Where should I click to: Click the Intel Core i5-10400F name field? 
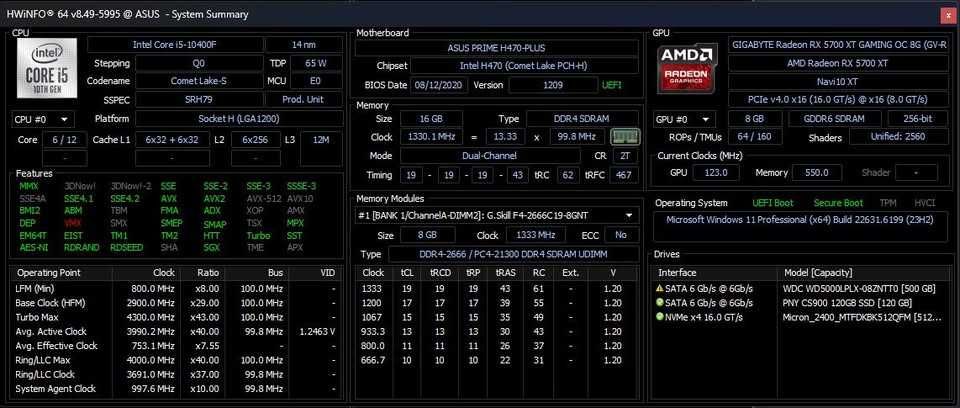[174, 45]
